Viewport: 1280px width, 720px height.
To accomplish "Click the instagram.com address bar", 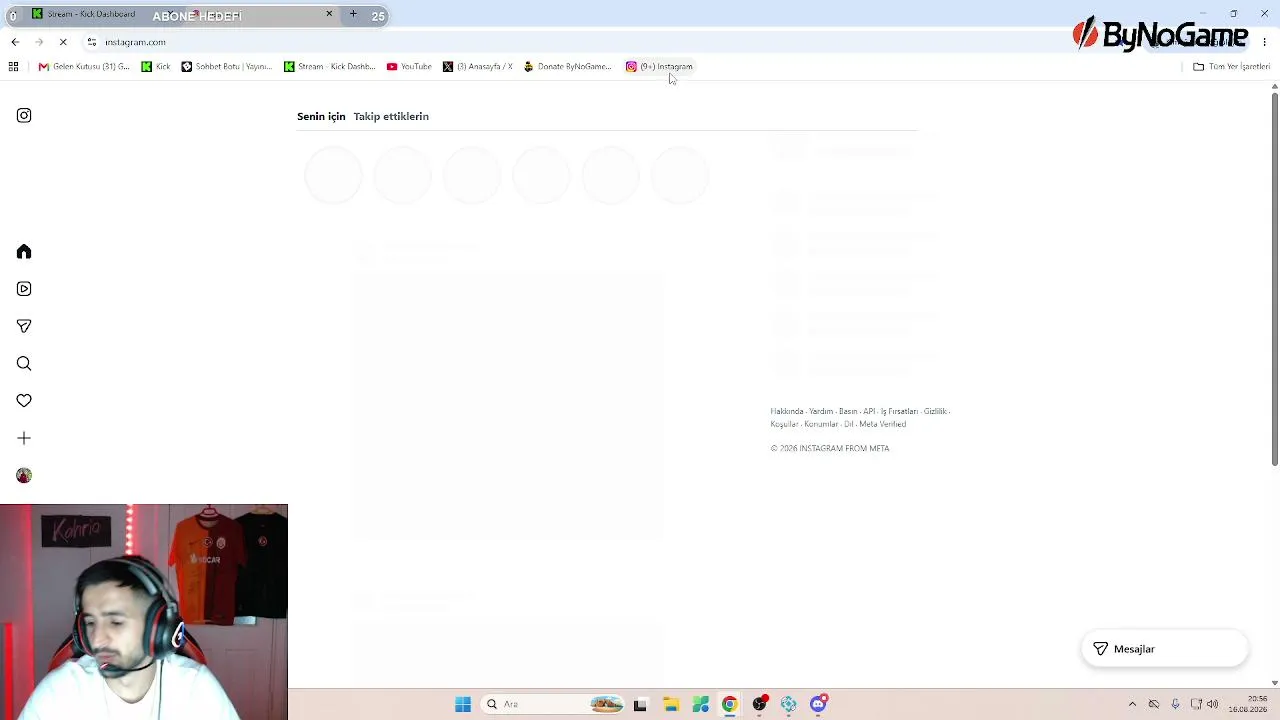I will 600,42.
